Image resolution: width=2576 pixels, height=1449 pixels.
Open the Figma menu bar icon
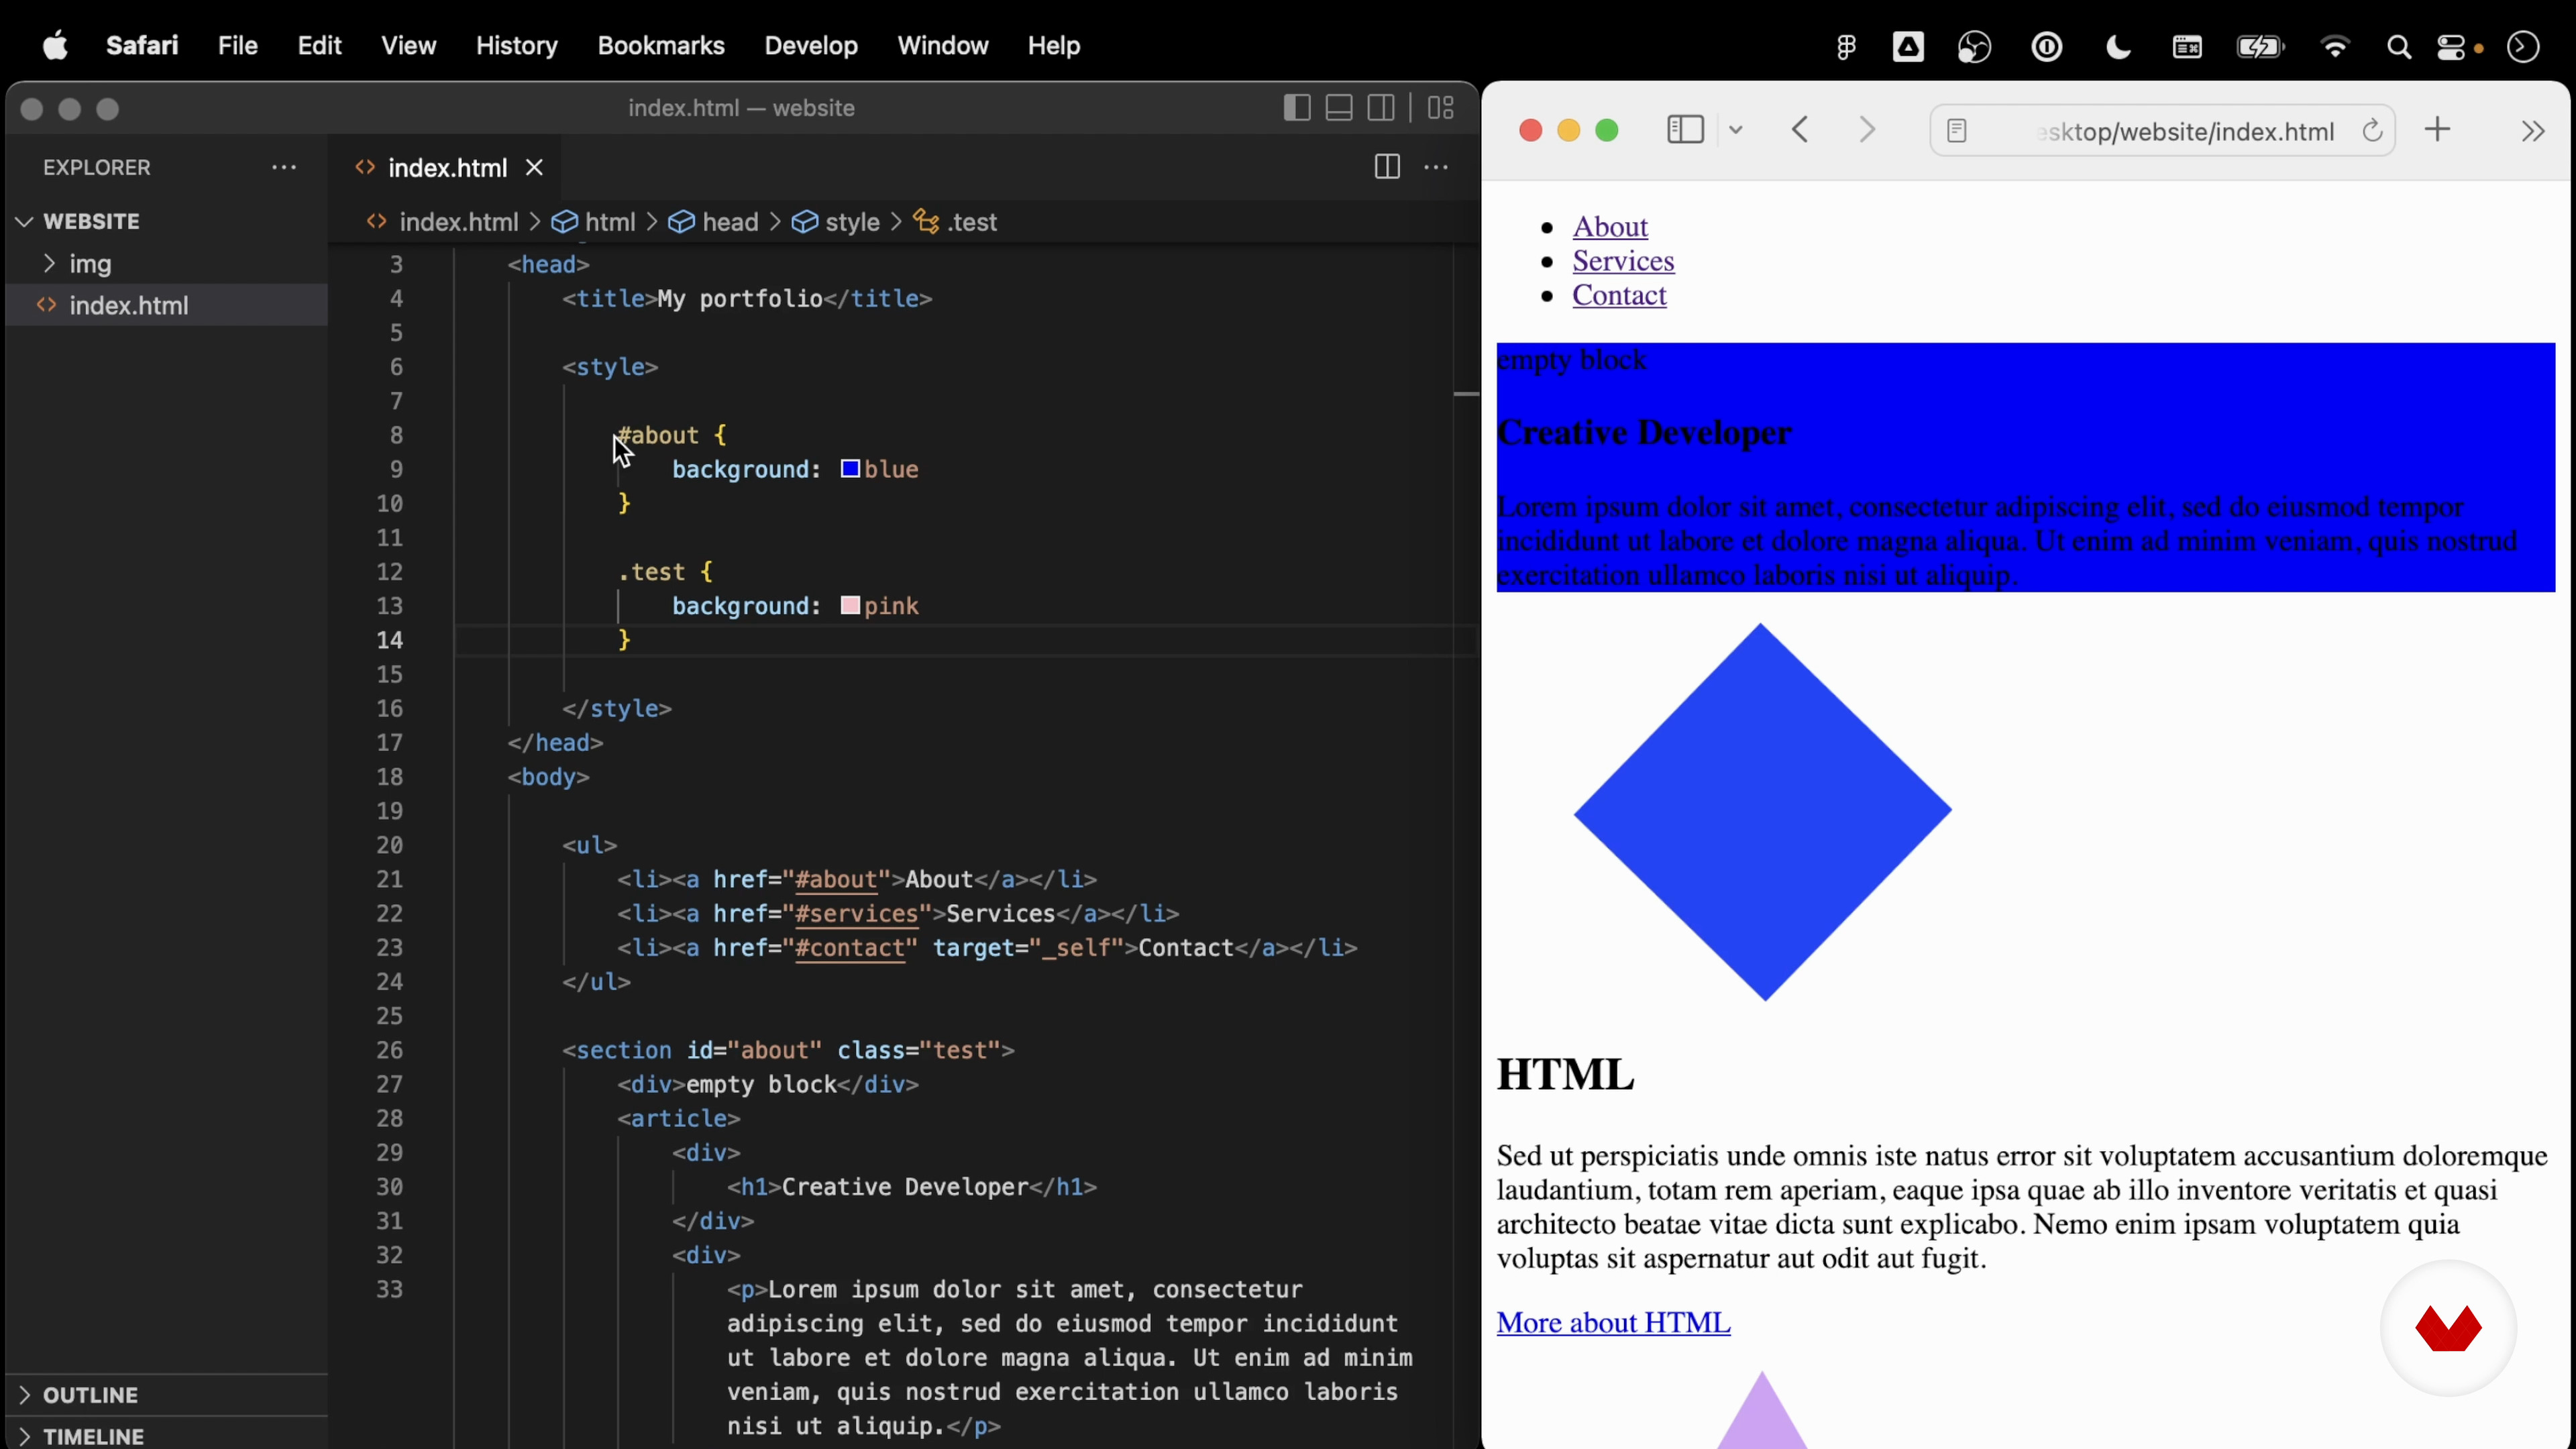click(x=1846, y=47)
